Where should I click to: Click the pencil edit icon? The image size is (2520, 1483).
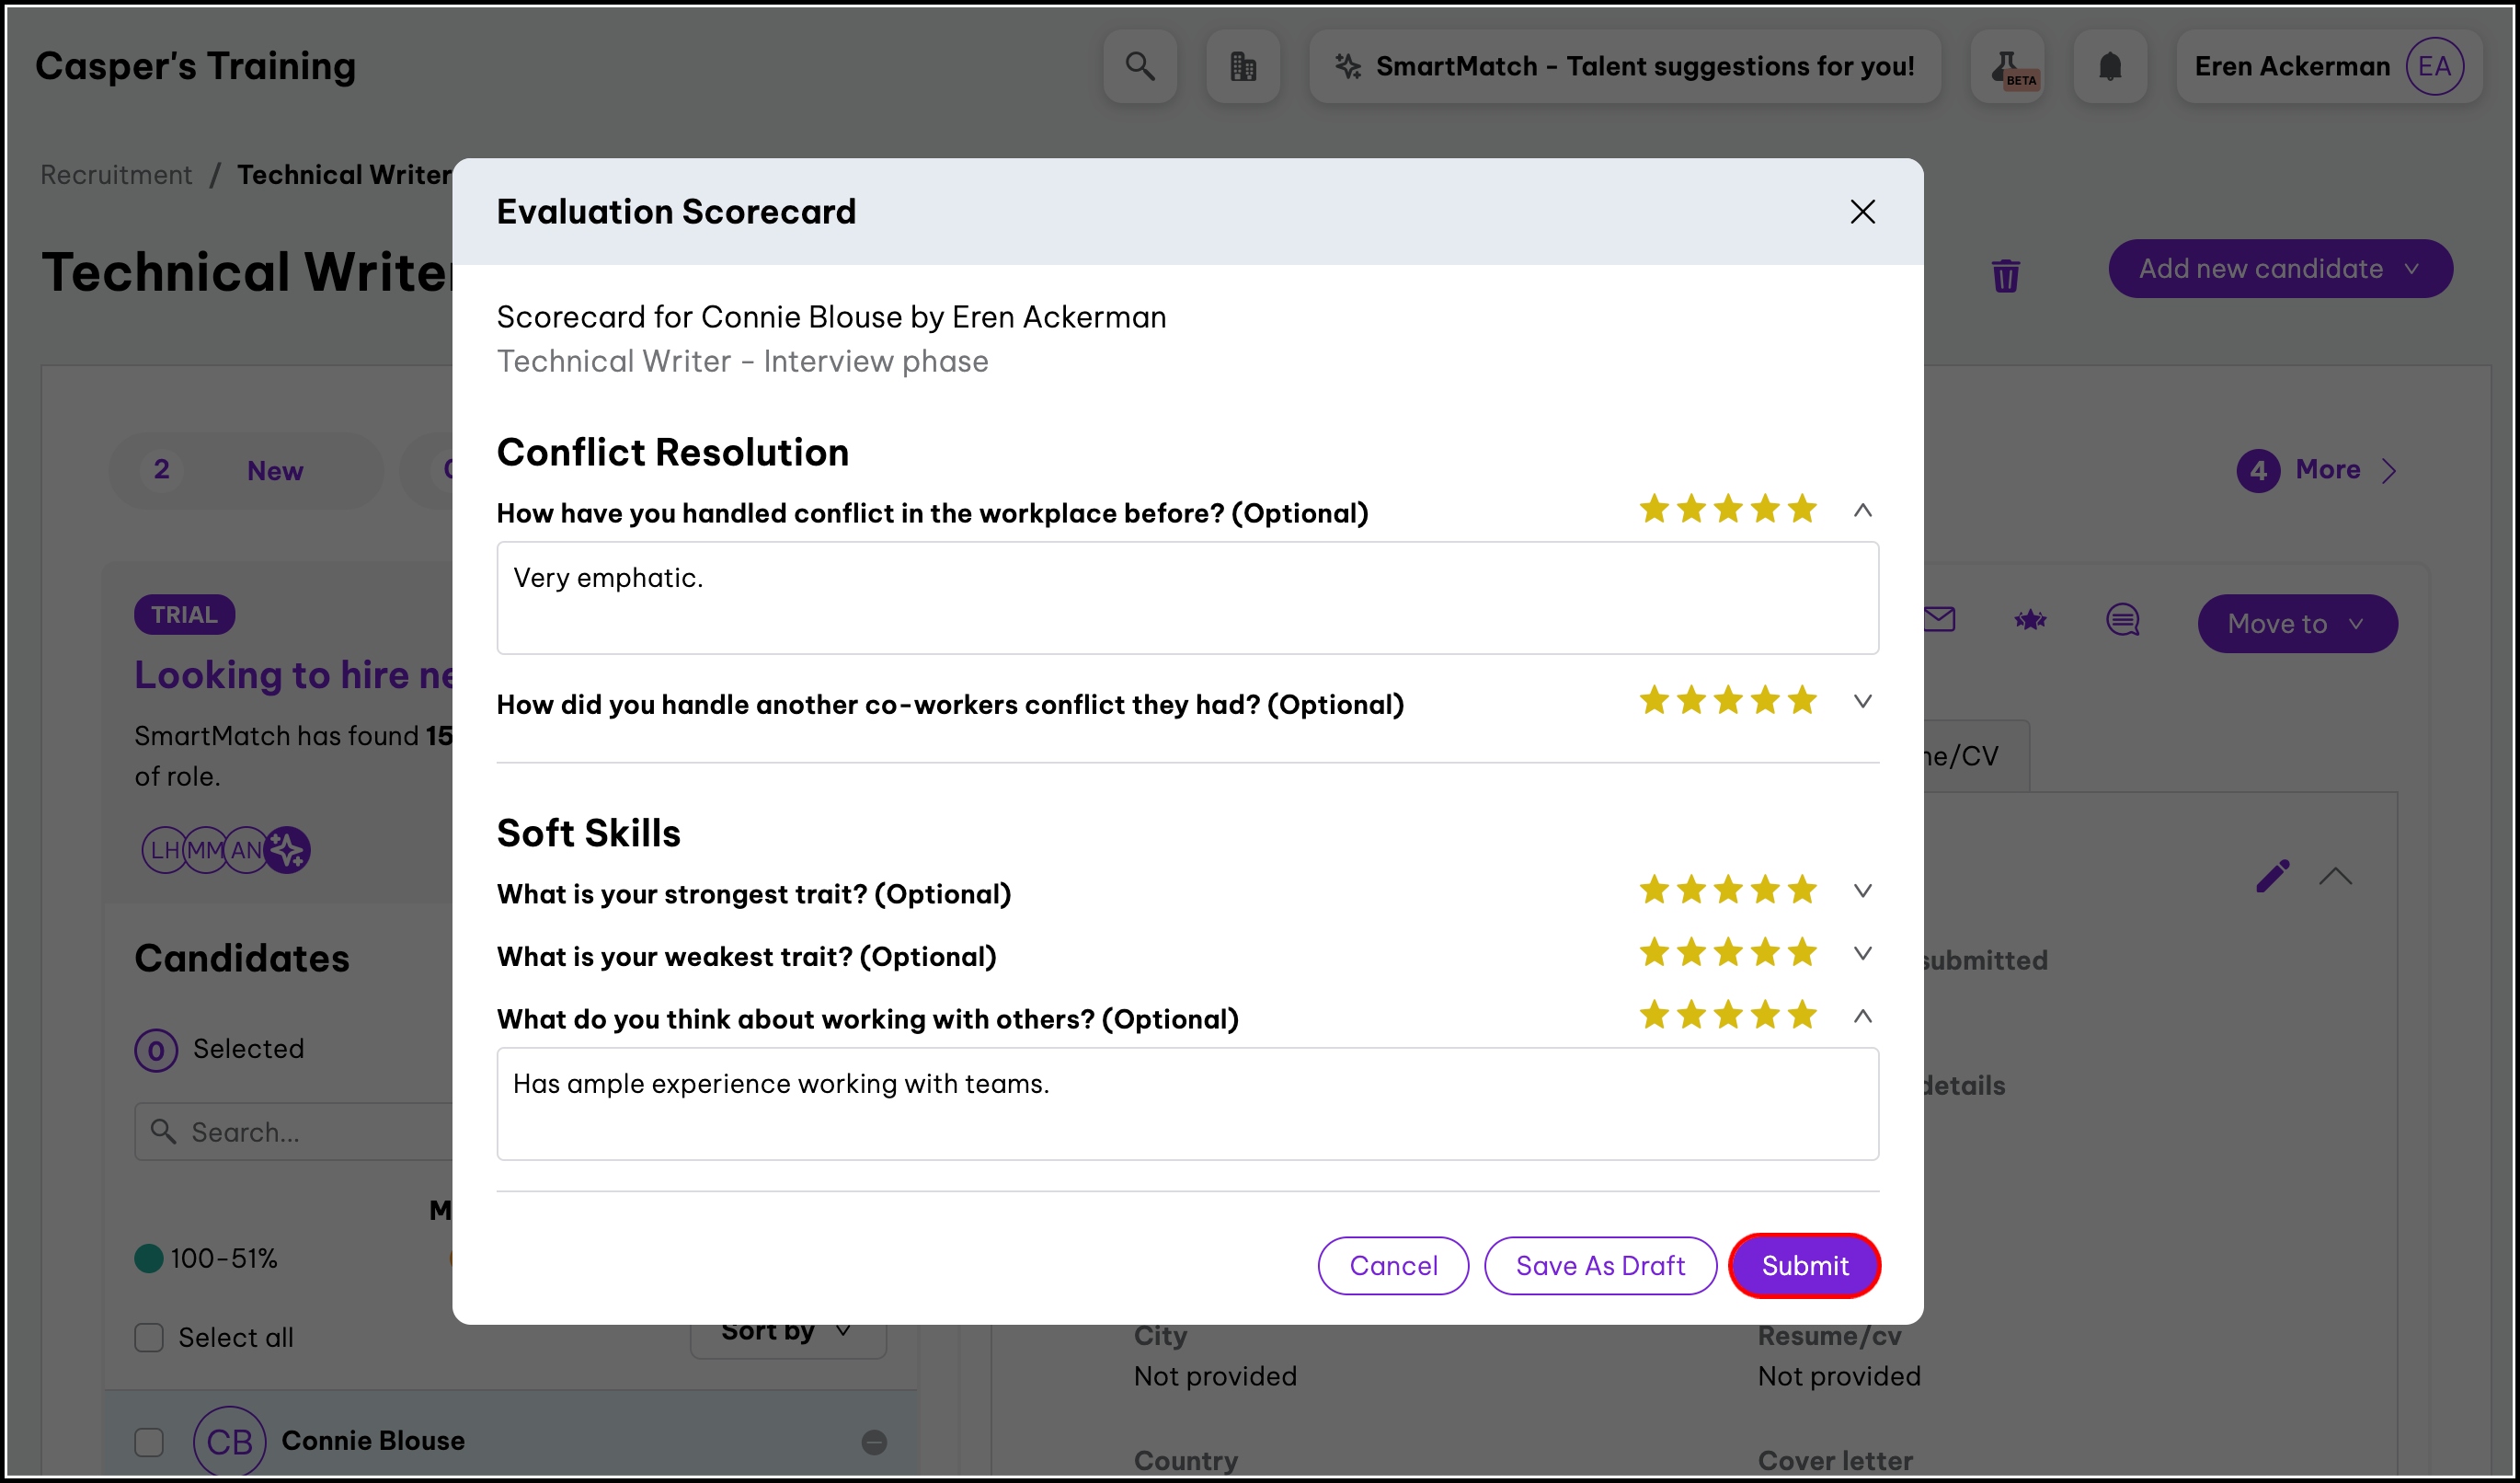2272,876
